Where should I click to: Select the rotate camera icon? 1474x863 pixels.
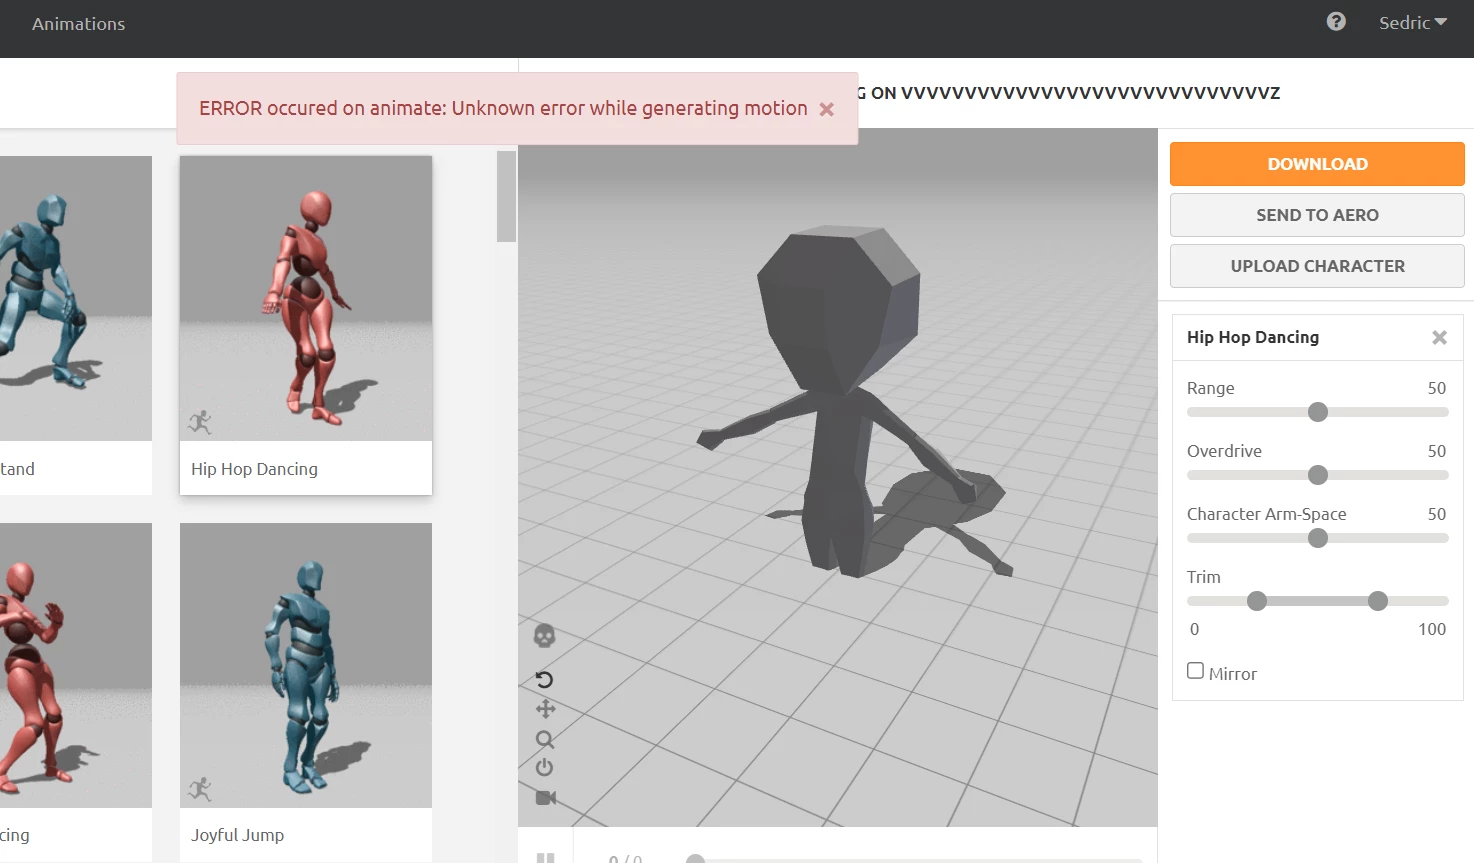(544, 680)
